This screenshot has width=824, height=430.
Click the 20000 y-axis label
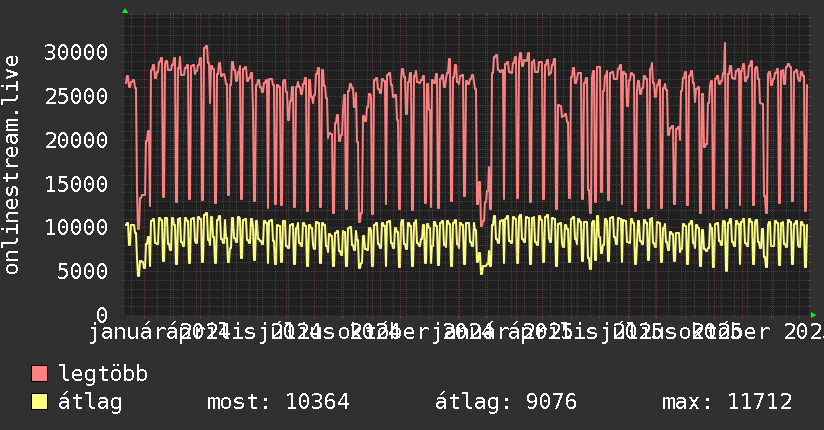76,140
